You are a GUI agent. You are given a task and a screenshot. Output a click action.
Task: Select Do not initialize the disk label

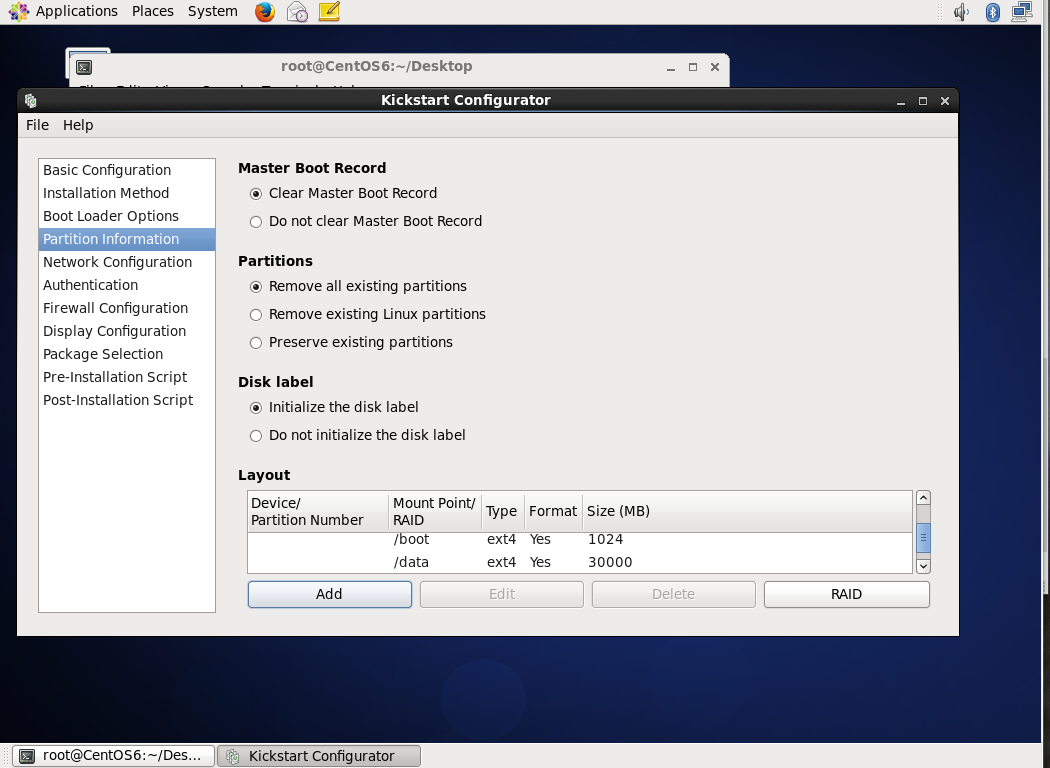tap(358, 436)
